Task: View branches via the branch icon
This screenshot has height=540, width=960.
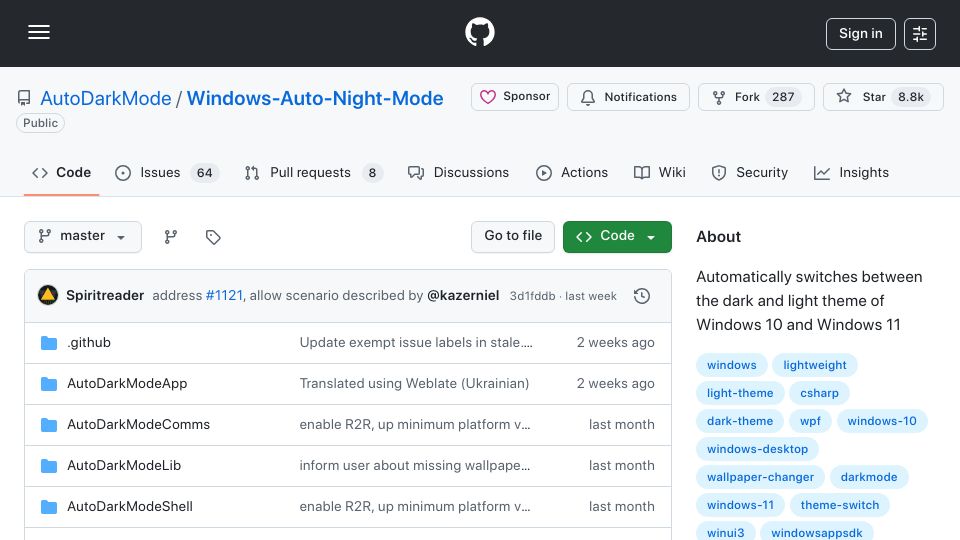Action: tap(171, 236)
